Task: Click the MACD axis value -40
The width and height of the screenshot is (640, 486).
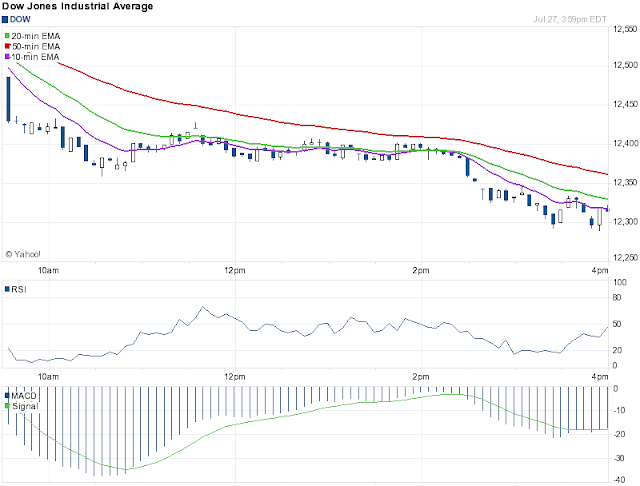Action: pos(619,480)
